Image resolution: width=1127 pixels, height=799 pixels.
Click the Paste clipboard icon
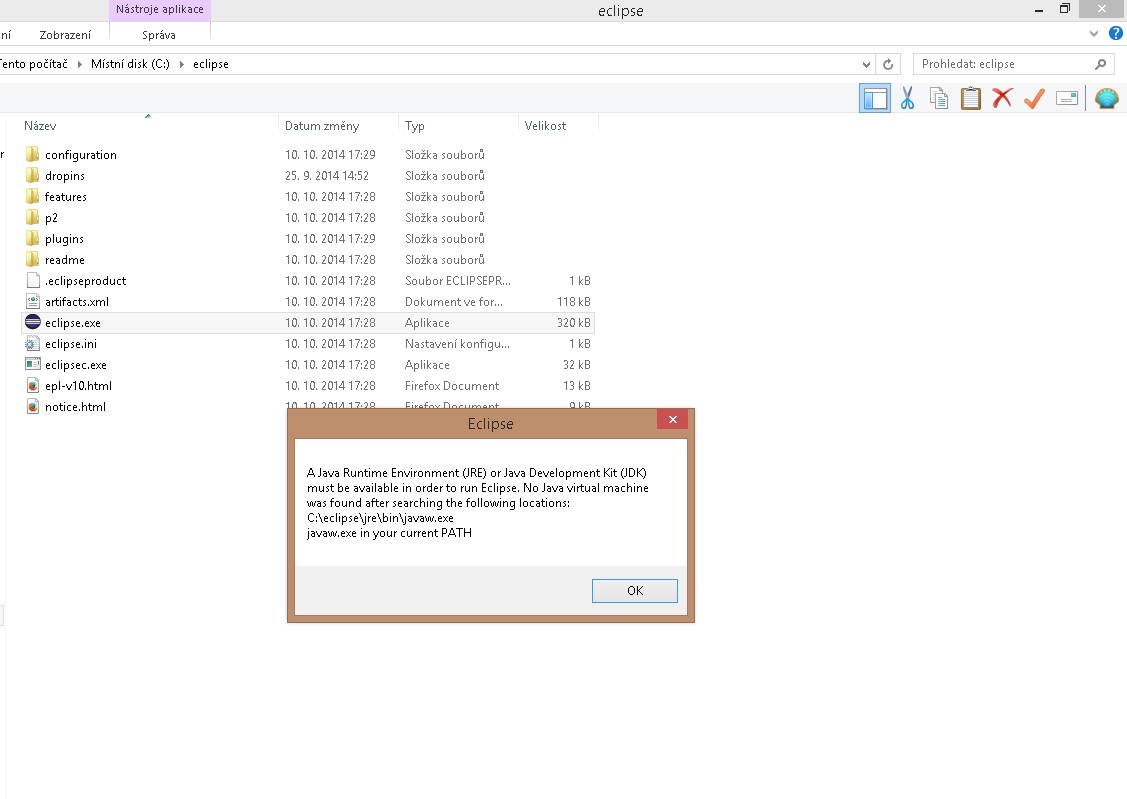(x=970, y=98)
